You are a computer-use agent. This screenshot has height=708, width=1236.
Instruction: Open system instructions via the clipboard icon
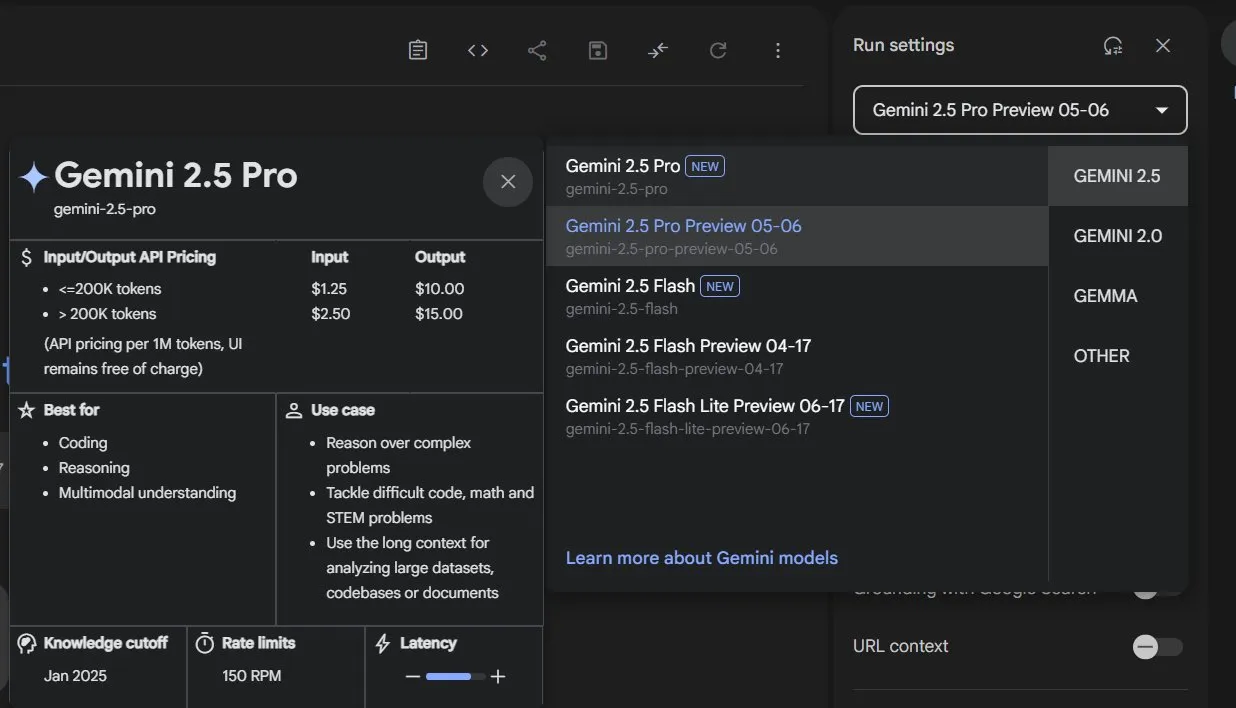tap(418, 50)
